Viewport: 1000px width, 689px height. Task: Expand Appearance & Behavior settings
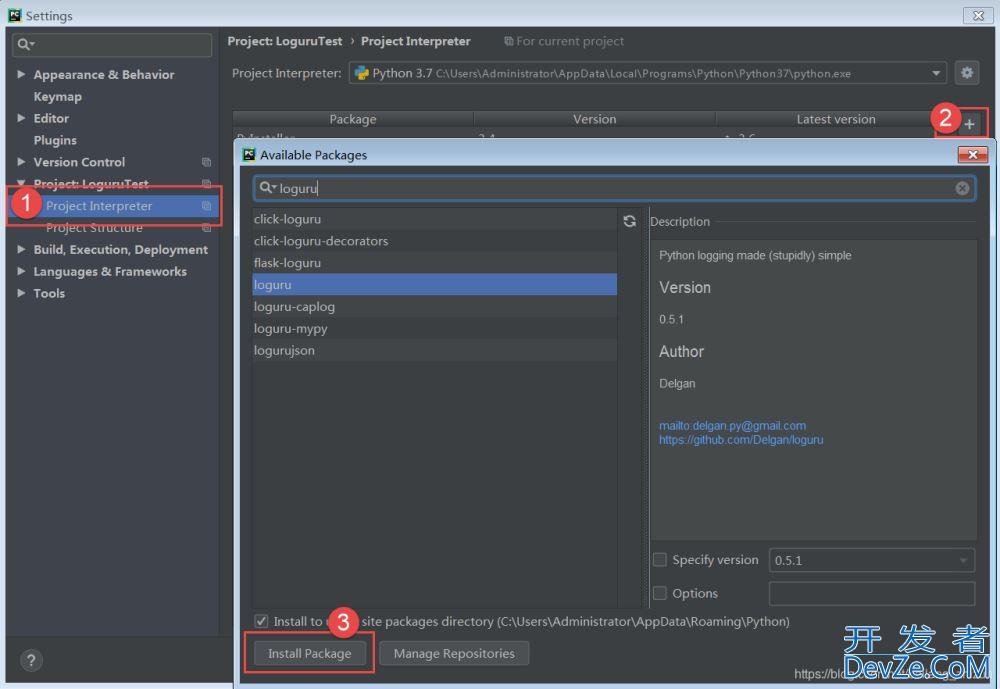pyautogui.click(x=21, y=75)
